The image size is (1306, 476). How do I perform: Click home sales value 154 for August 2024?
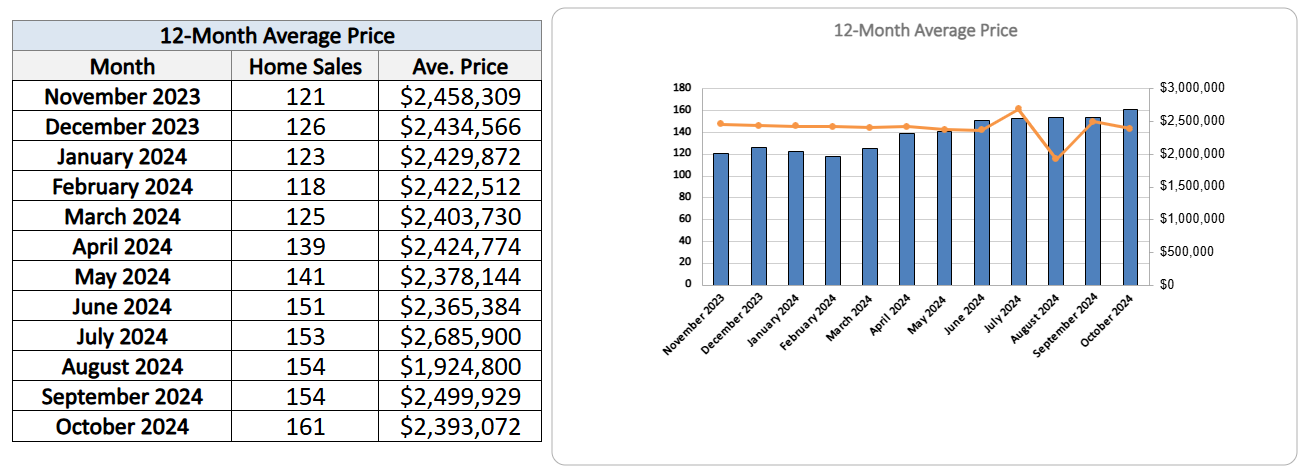305,366
